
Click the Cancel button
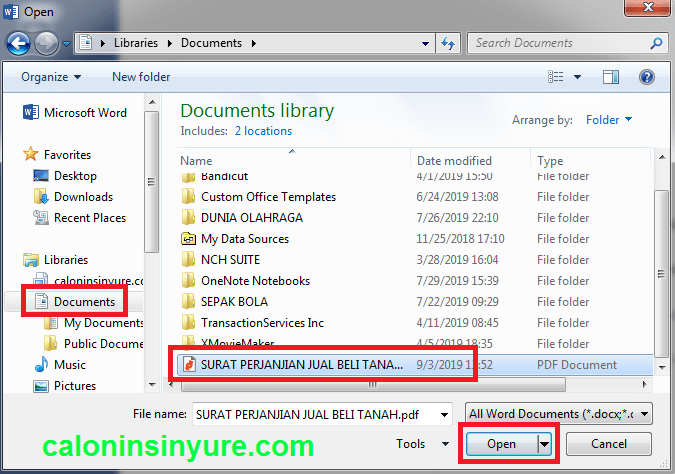coord(609,444)
